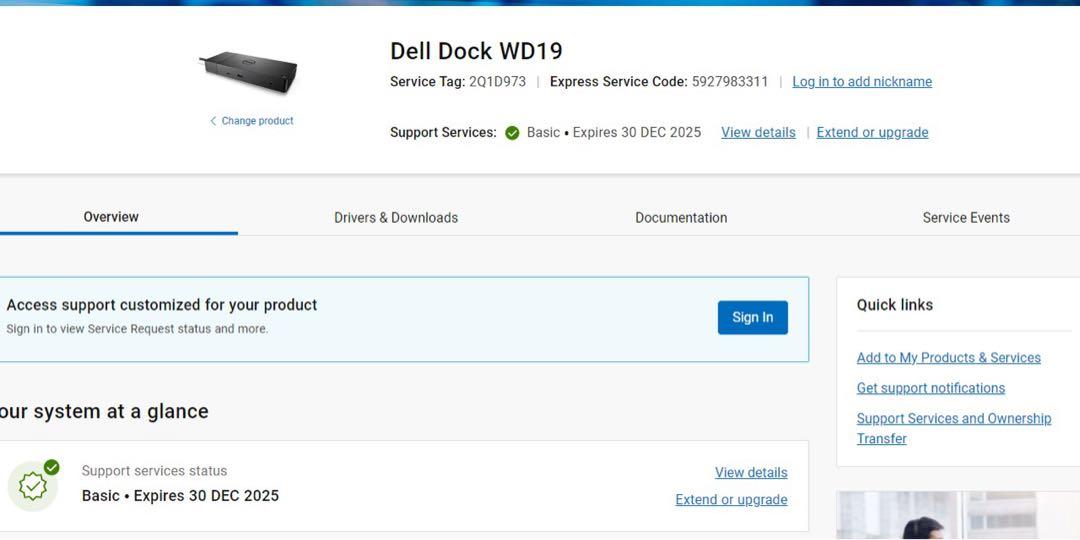Image resolution: width=1080 pixels, height=540 pixels.
Task: Click the Quick links heading
Action: coord(895,305)
